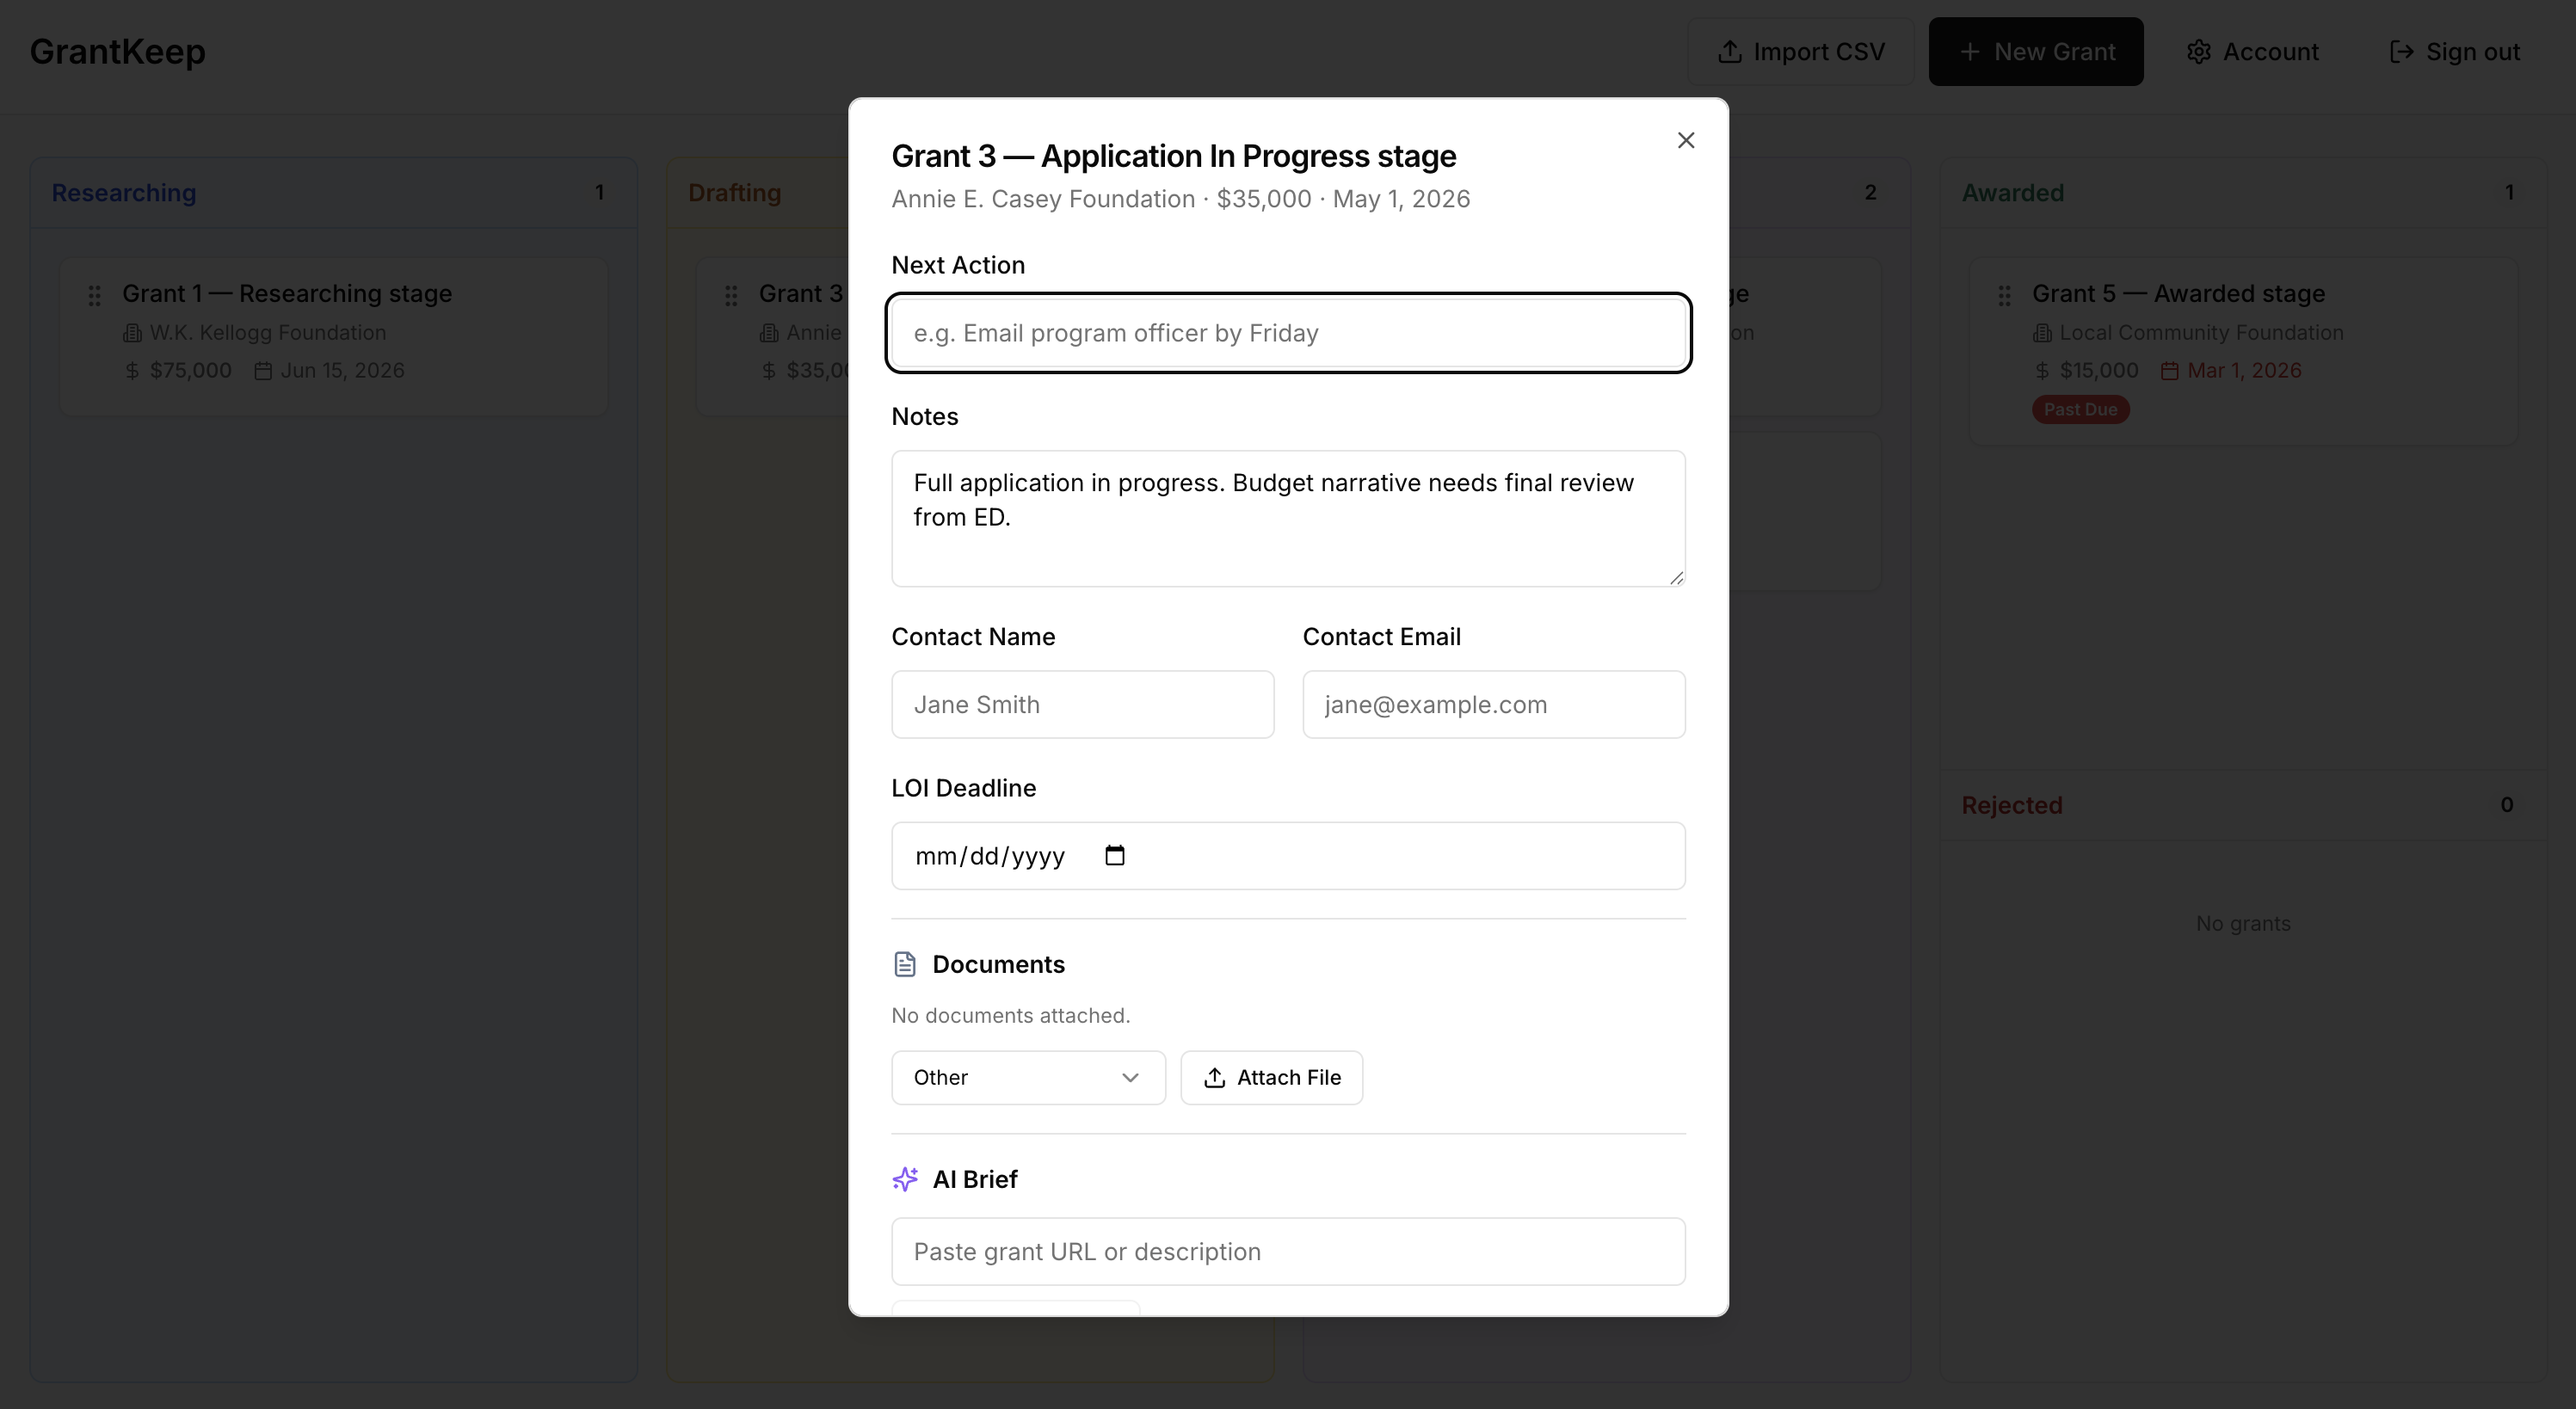Click the New Grant button

click(2035, 52)
